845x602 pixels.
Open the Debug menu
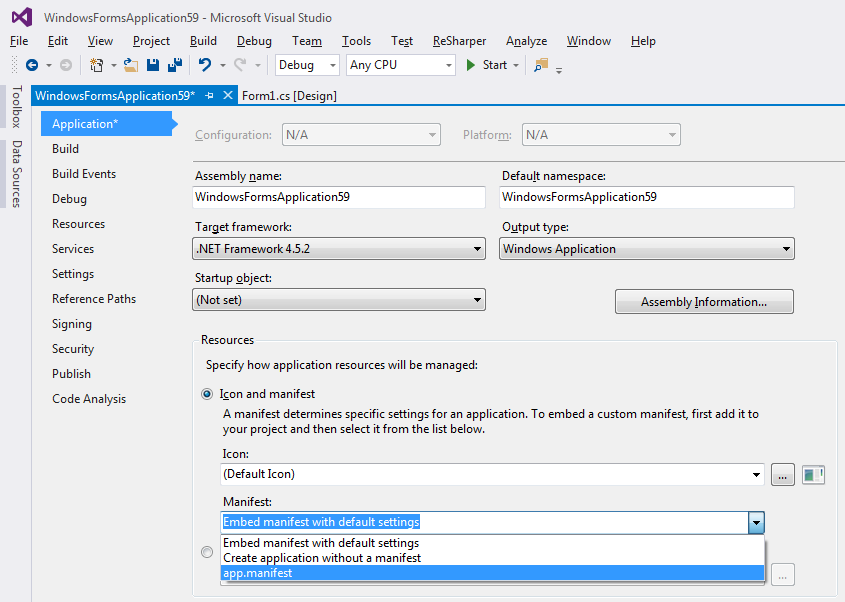pyautogui.click(x=254, y=41)
